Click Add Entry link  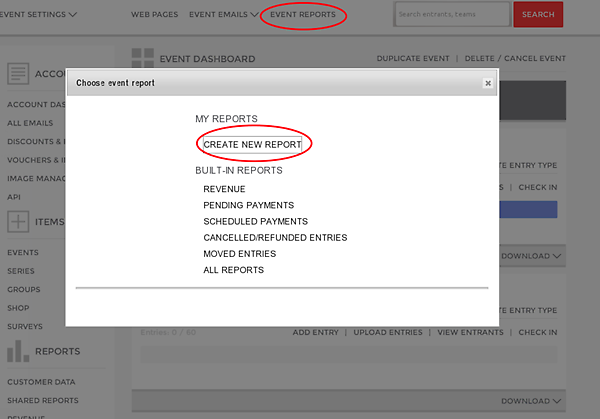[x=316, y=332]
